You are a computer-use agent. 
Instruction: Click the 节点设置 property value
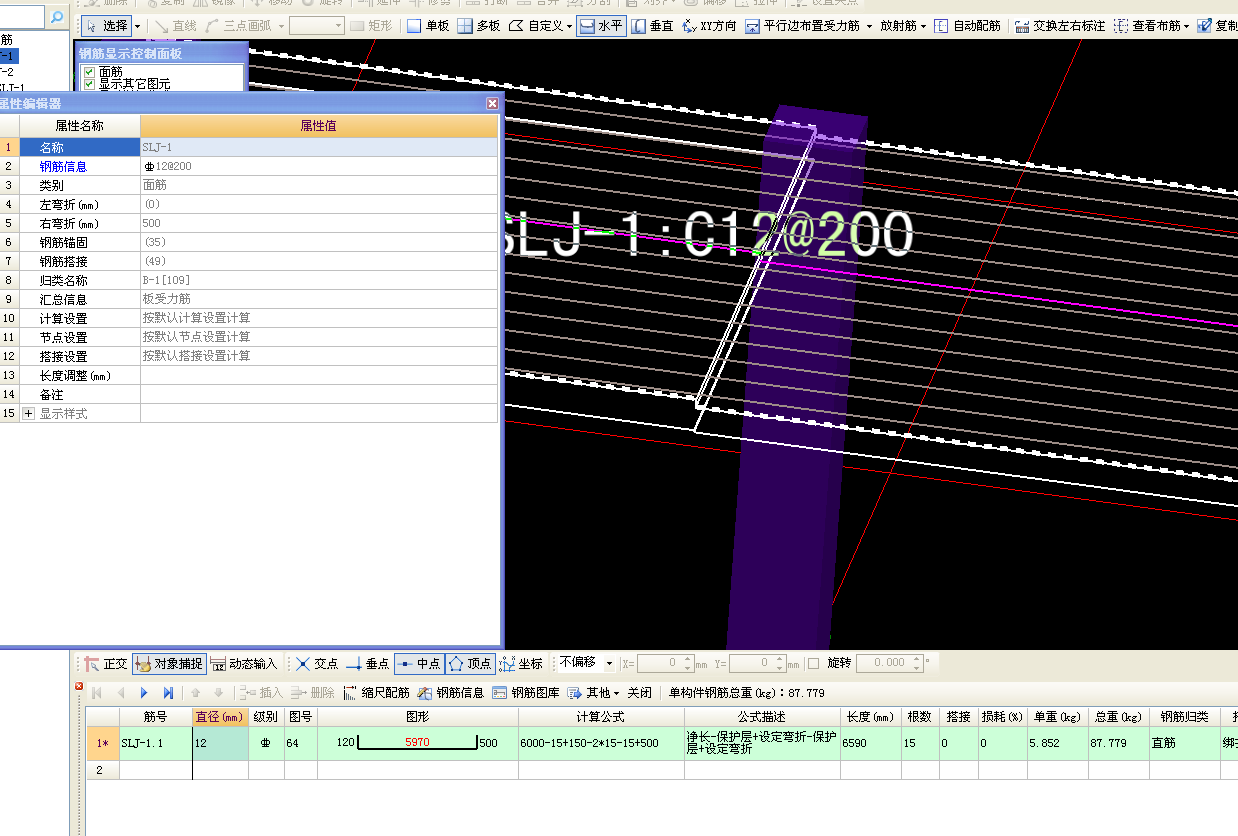(x=319, y=337)
